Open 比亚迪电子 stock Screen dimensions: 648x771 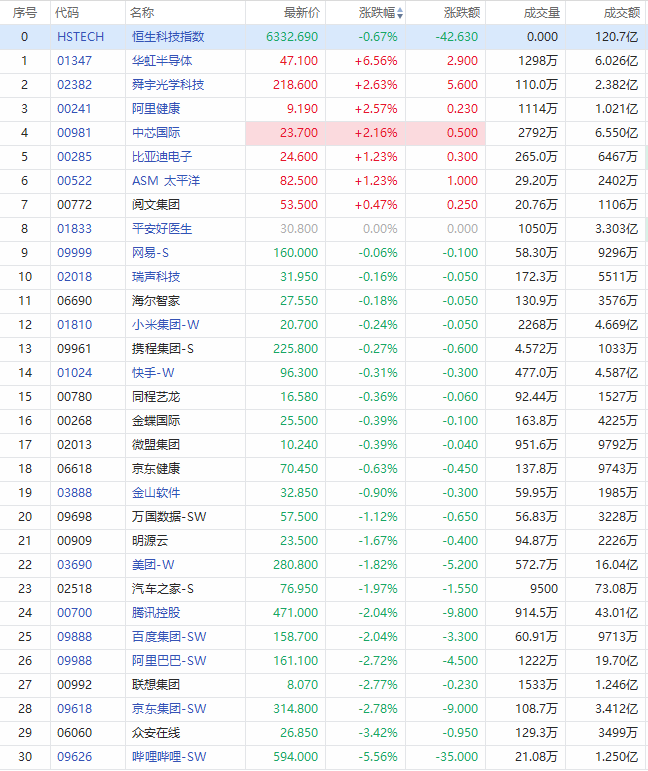coord(162,157)
